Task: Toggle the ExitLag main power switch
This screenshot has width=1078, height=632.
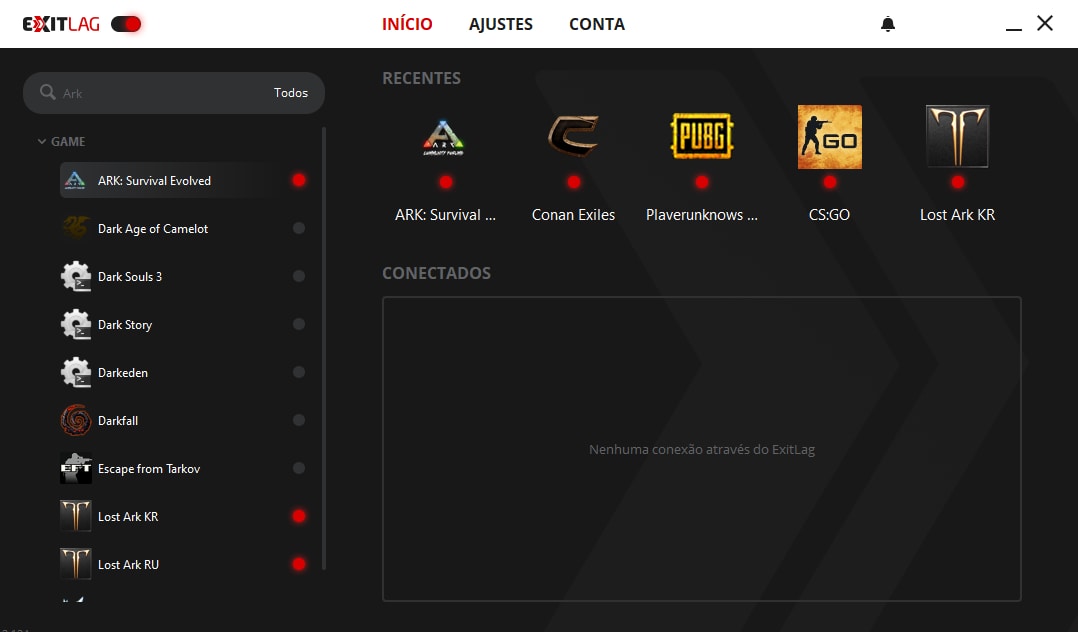Action: tap(126, 24)
